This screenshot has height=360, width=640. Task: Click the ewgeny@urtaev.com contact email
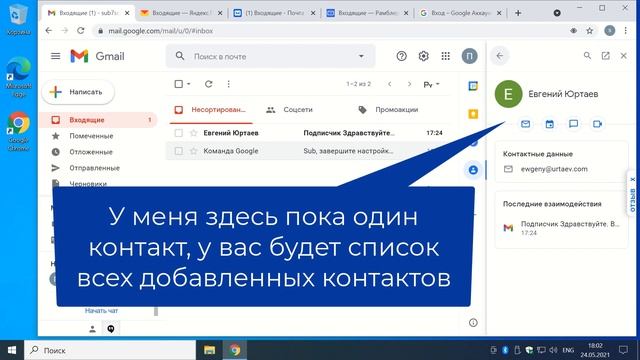click(554, 169)
